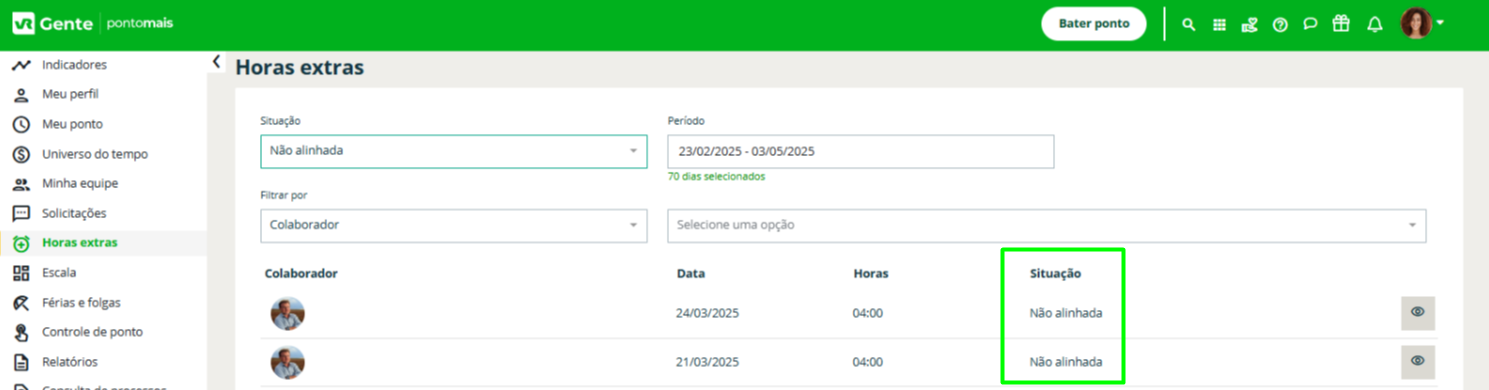Image resolution: width=1489 pixels, height=390 pixels.
Task: View details of the 21/03/2025 entry
Action: coord(1417,361)
